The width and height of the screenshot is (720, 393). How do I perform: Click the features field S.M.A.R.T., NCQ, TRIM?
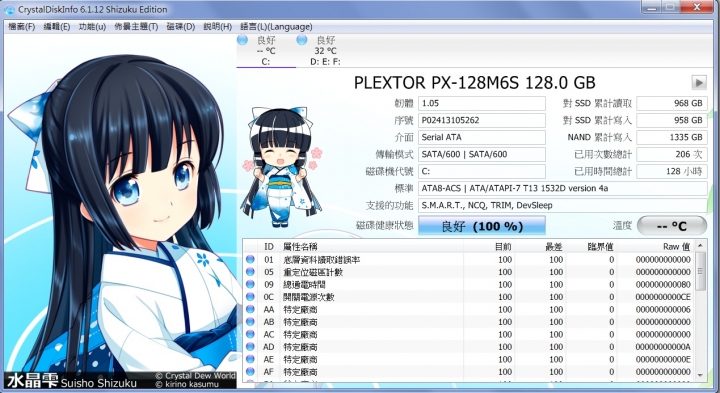562,205
